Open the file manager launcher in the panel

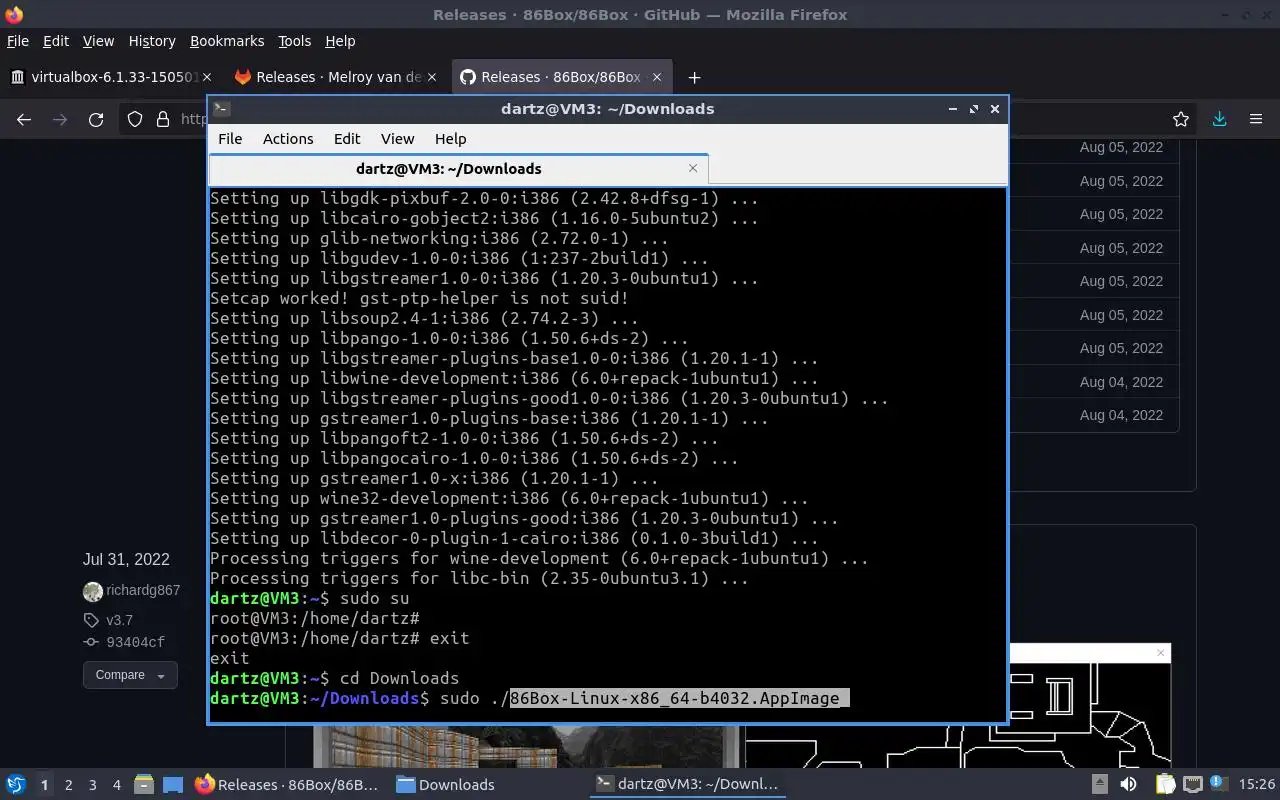point(143,784)
